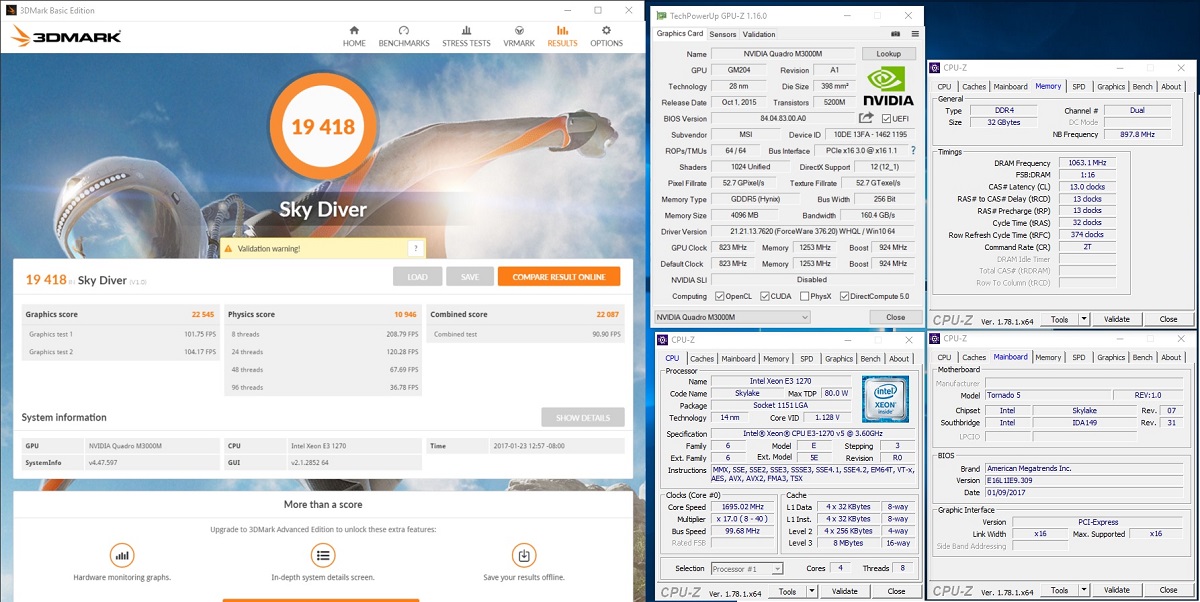Switch to the Sensors tab in GPU-Z
The height and width of the screenshot is (602, 1200).
[722, 34]
